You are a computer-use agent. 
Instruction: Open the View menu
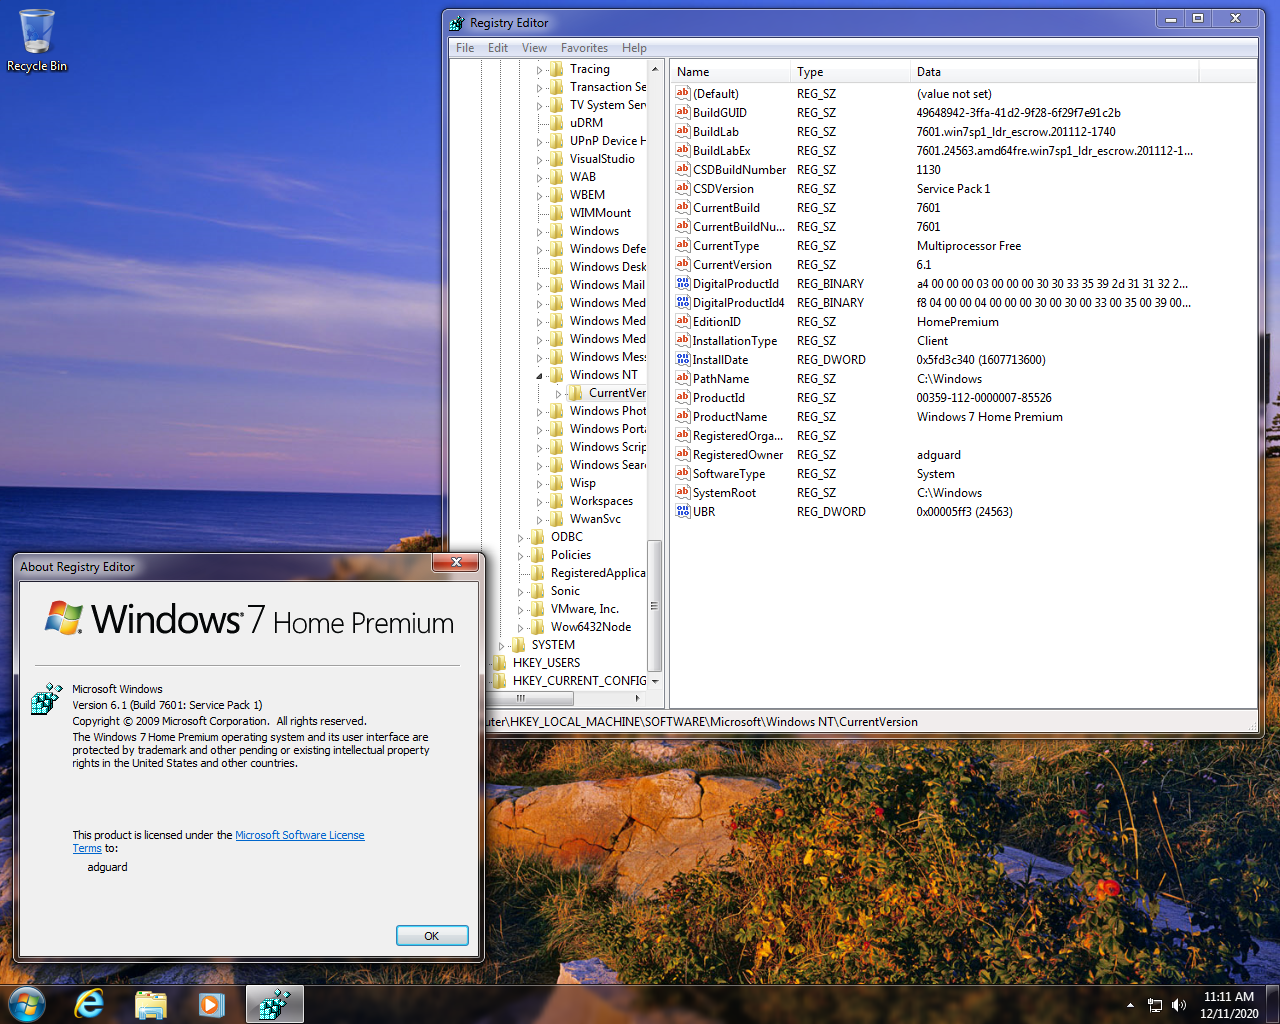[534, 47]
